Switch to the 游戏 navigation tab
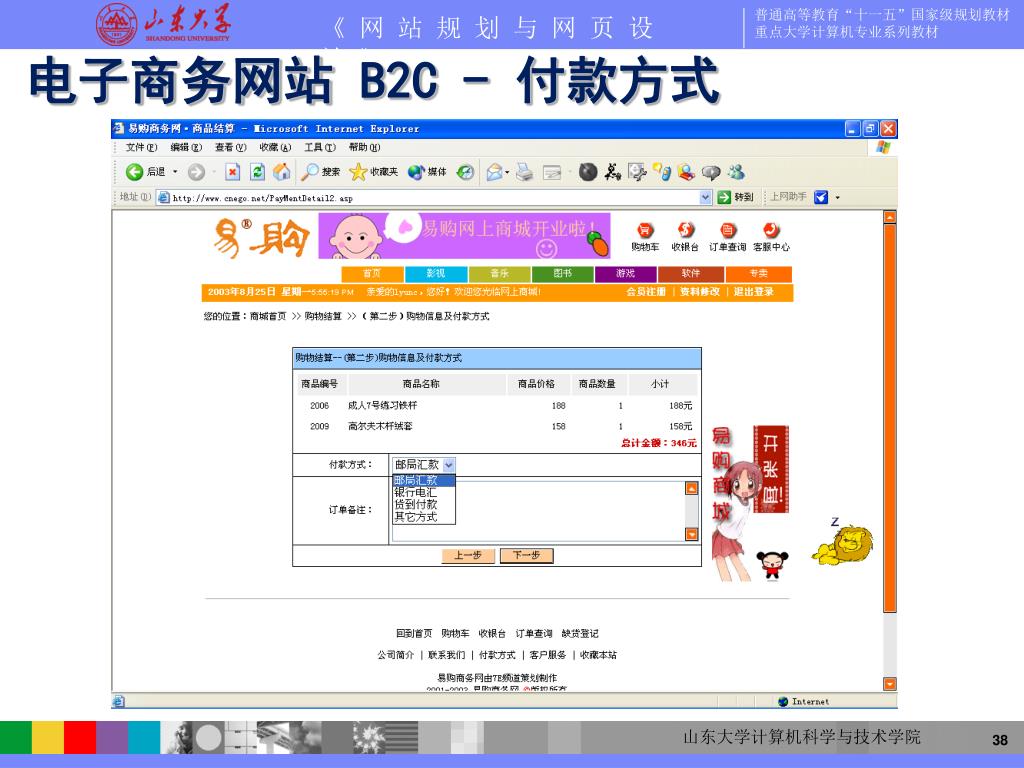Screen dimensions: 1024x768 click(626, 273)
